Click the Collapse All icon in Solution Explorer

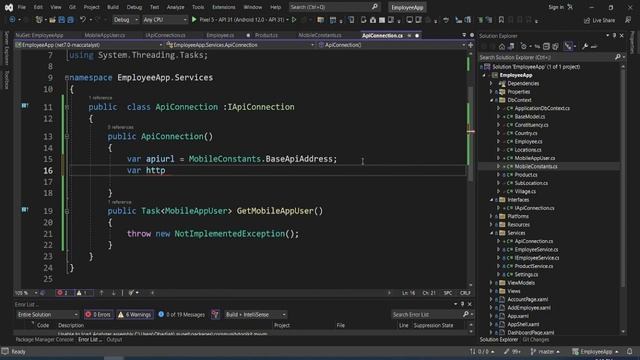pos(546,47)
